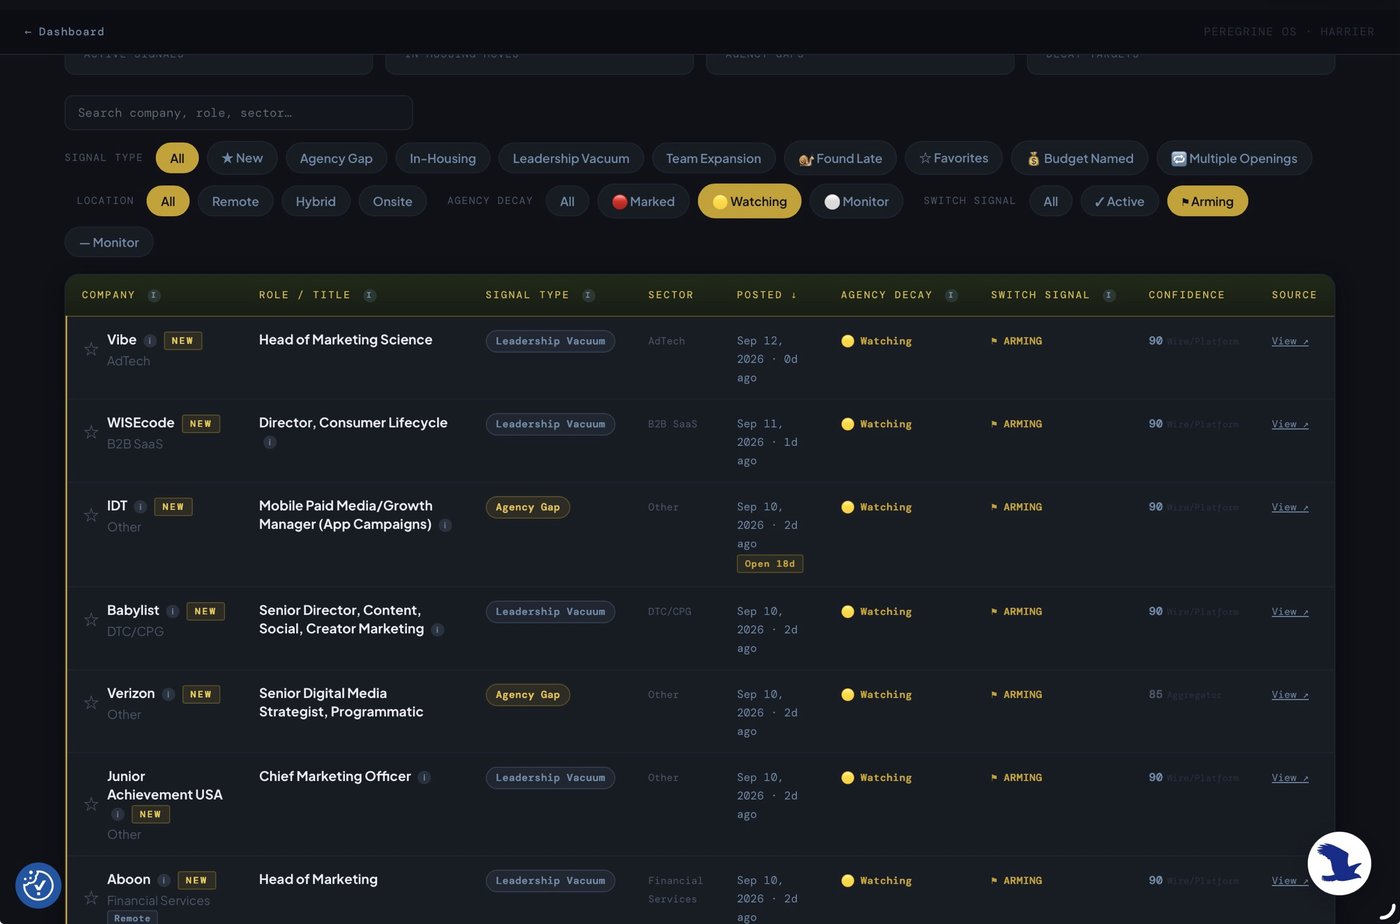Star the Aboon company row
1400x924 pixels.
tap(91, 898)
